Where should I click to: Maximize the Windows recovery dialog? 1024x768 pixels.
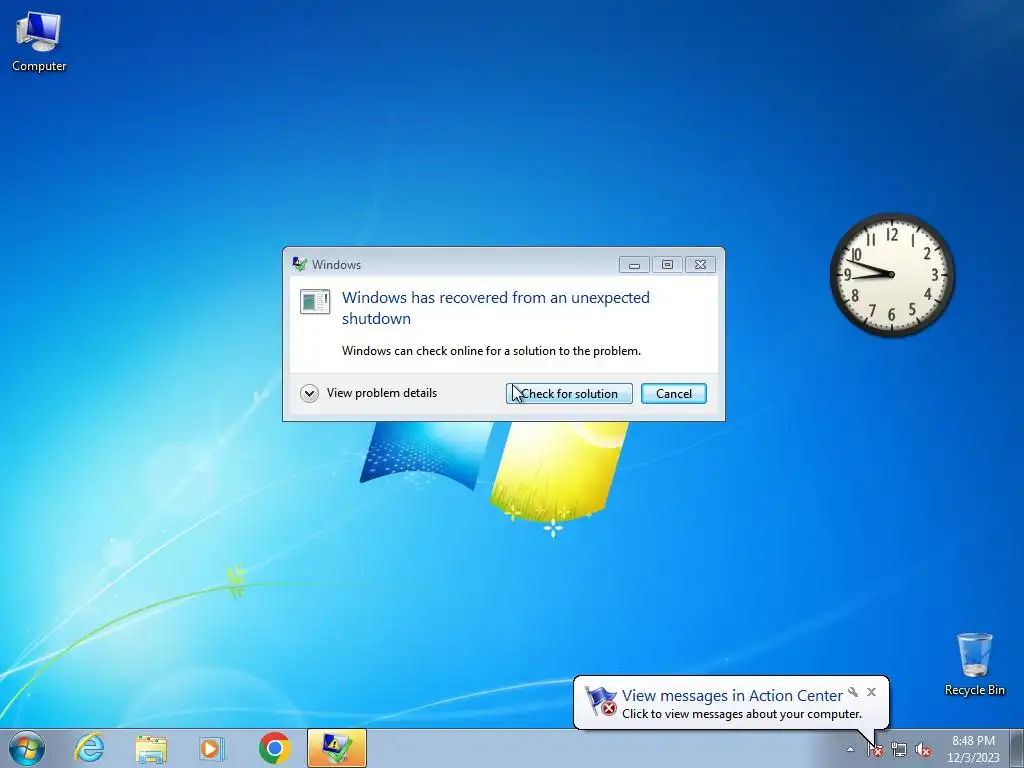(x=667, y=264)
